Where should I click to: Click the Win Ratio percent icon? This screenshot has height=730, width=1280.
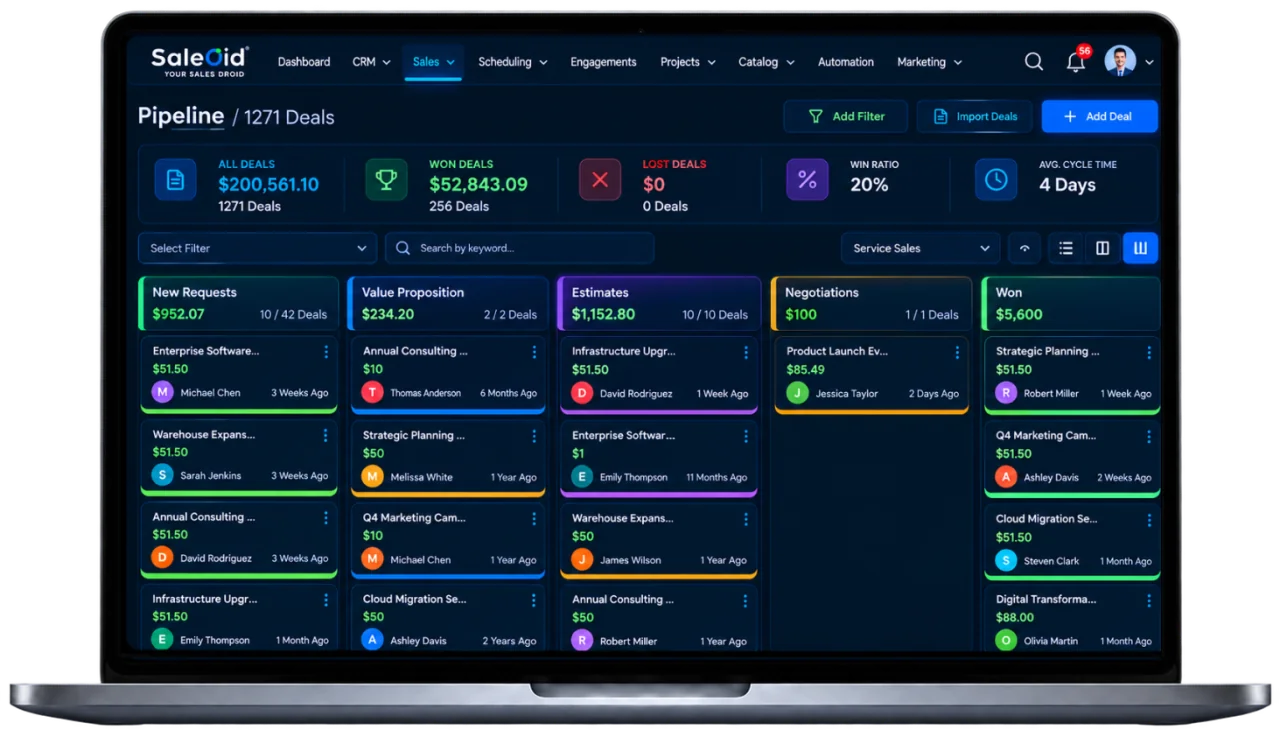[807, 180]
